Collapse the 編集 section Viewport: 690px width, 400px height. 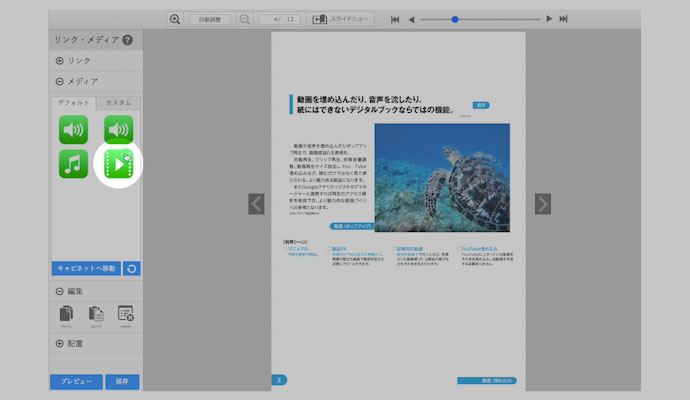(x=60, y=291)
